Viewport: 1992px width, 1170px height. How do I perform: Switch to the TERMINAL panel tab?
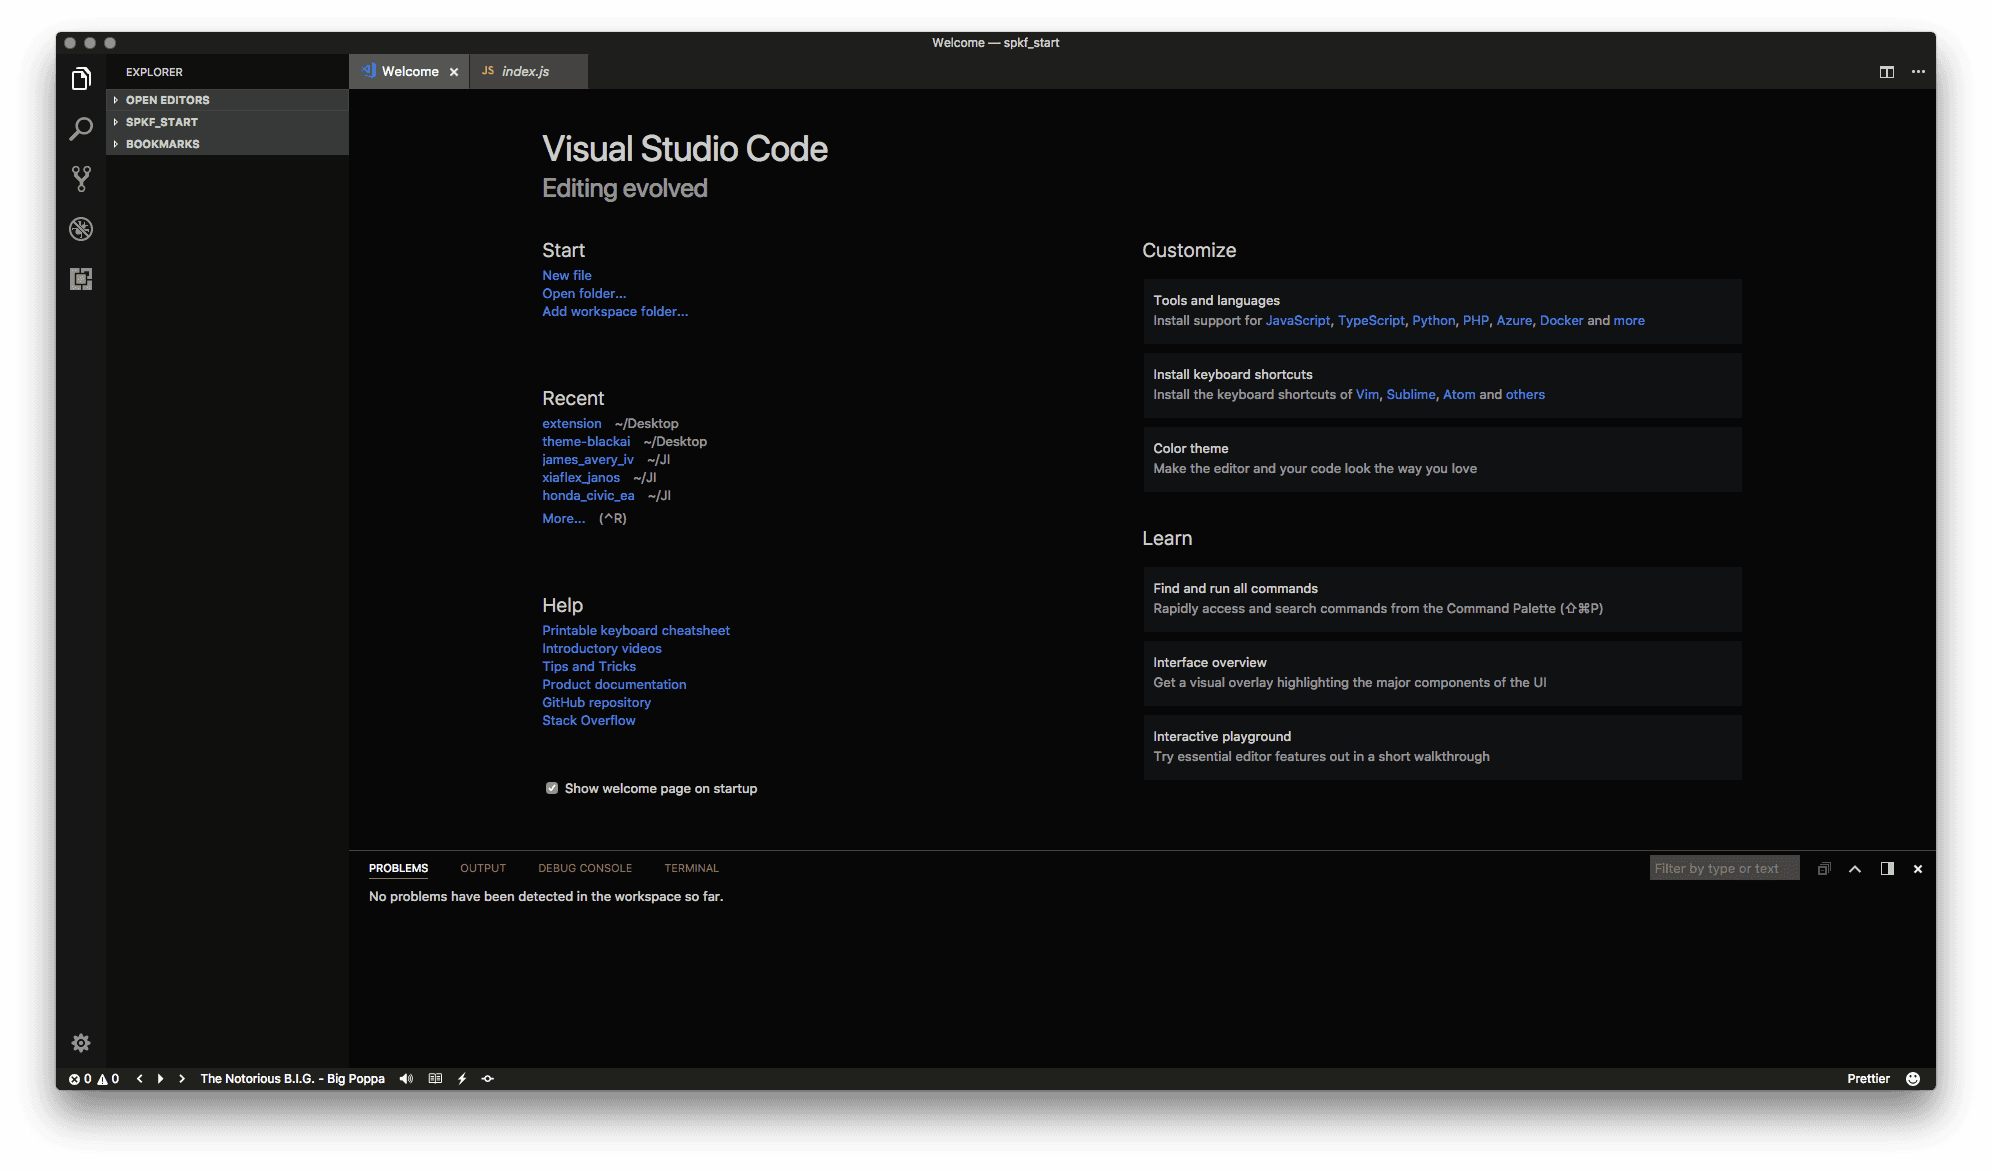[x=691, y=868]
